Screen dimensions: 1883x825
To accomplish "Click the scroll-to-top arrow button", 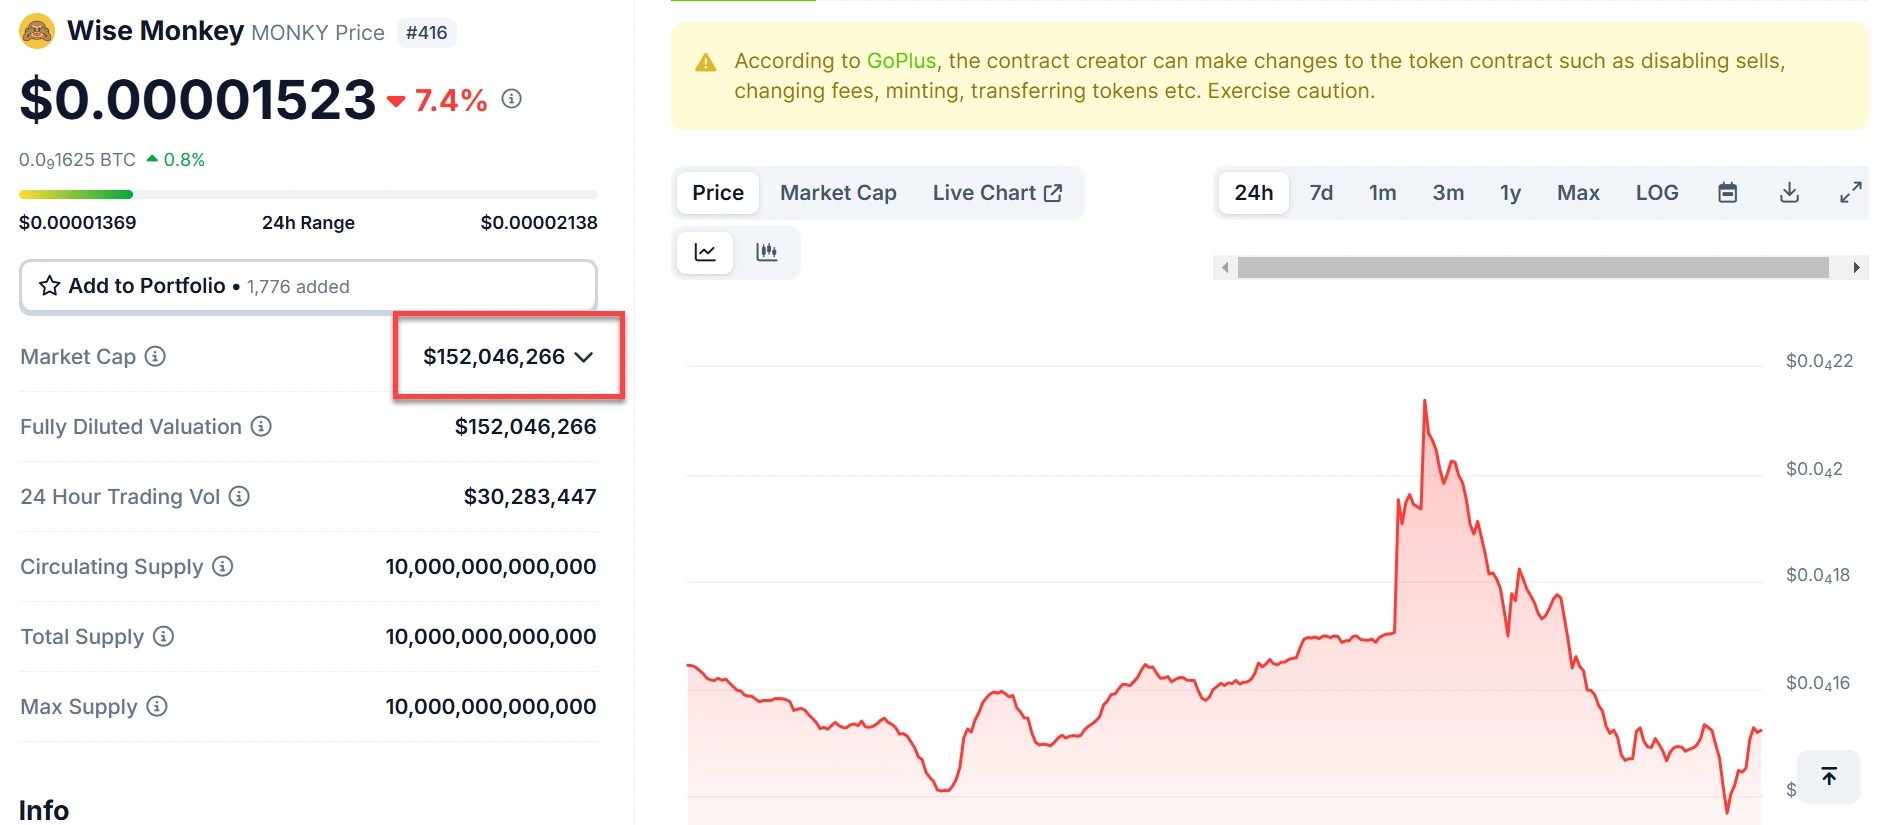I will 1828,776.
